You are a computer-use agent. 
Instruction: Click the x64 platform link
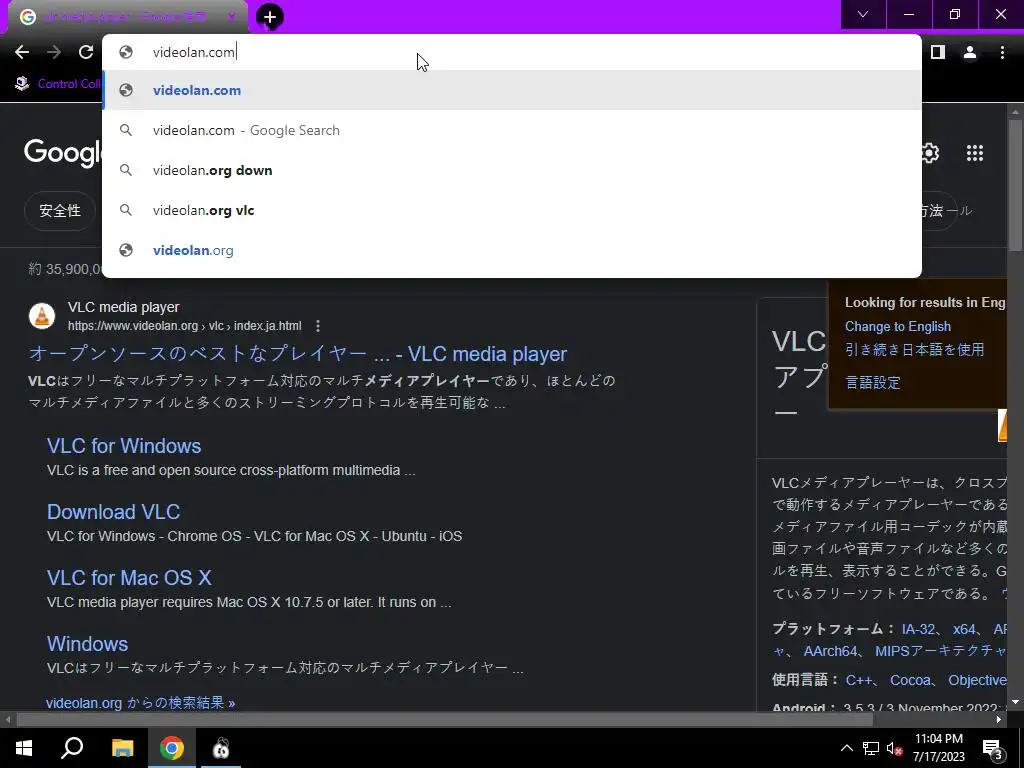coord(964,629)
